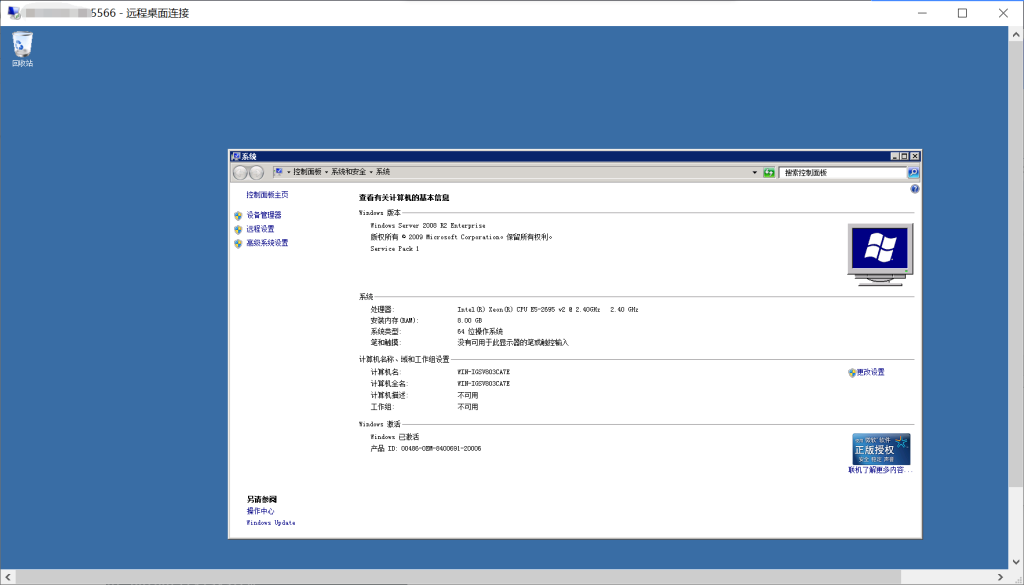Image resolution: width=1024 pixels, height=585 pixels.
Task: Click the Windows logo monitor image
Action: pos(880,254)
